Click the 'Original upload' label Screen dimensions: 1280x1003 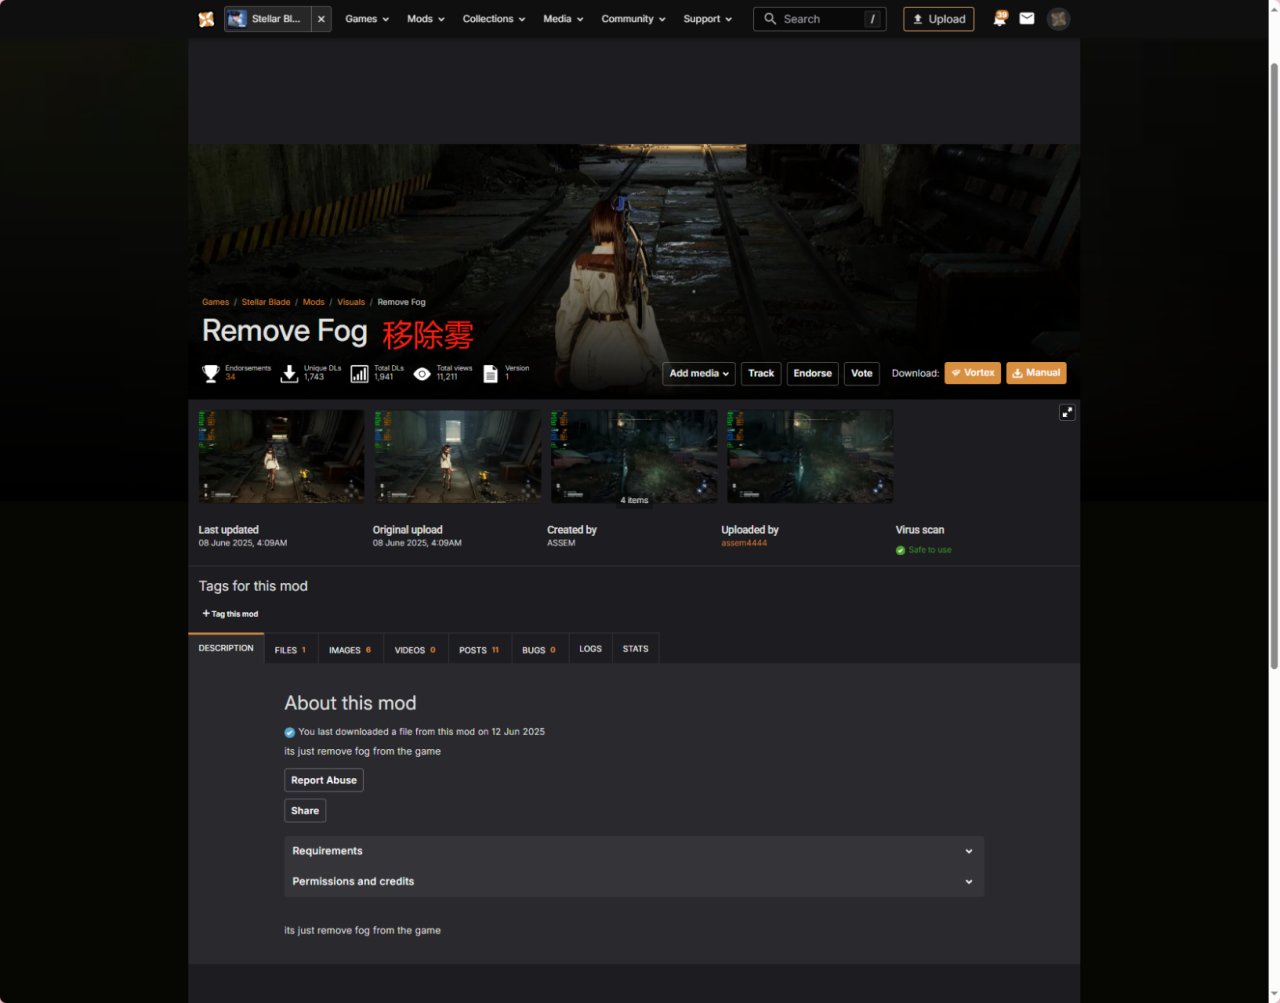pos(408,530)
